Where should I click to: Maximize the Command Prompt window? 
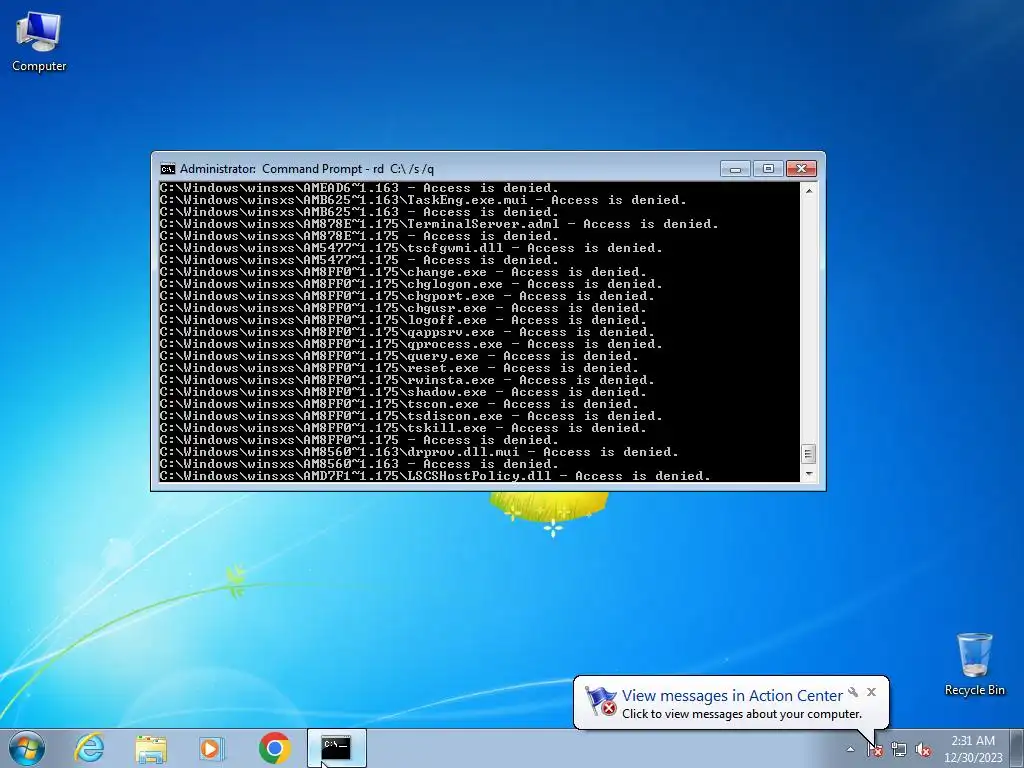click(768, 168)
